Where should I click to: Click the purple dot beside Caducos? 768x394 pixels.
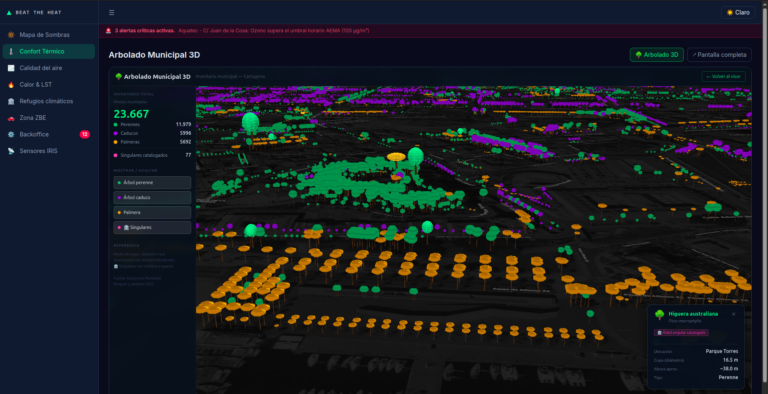coord(116,133)
